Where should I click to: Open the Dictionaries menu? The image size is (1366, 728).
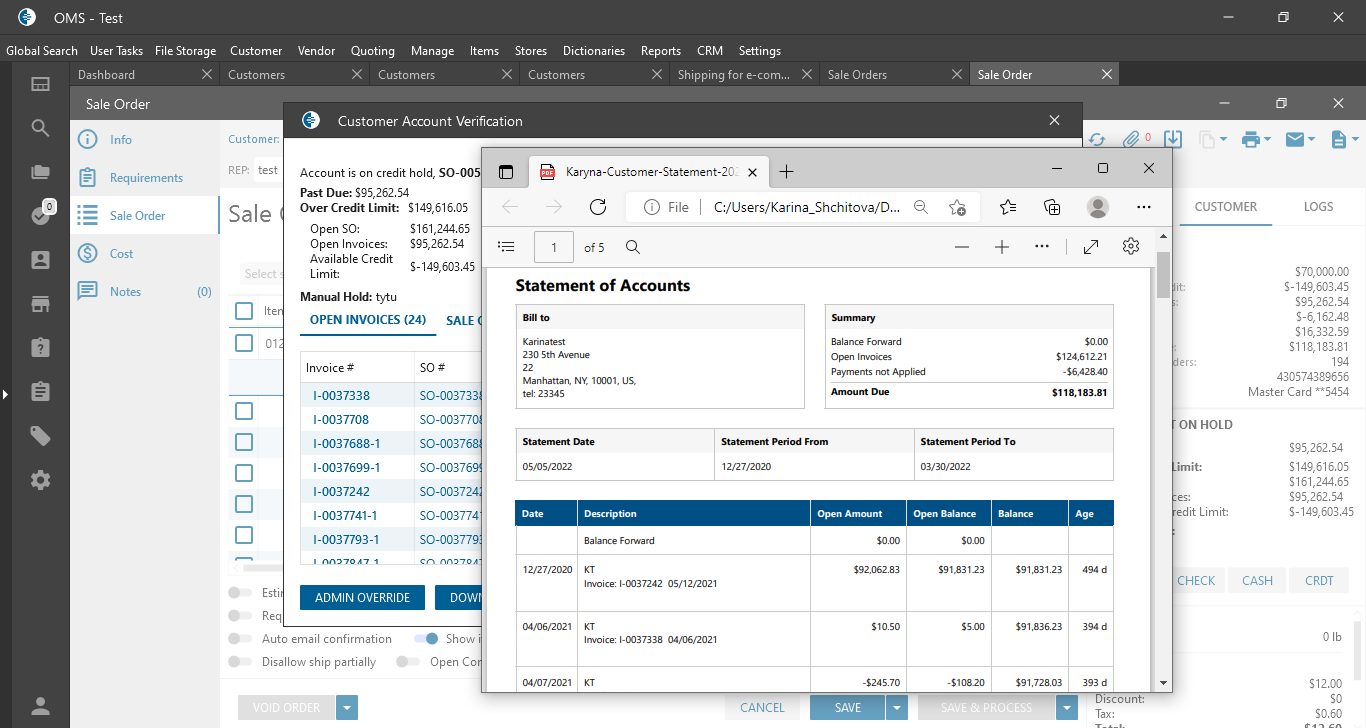[x=593, y=51]
